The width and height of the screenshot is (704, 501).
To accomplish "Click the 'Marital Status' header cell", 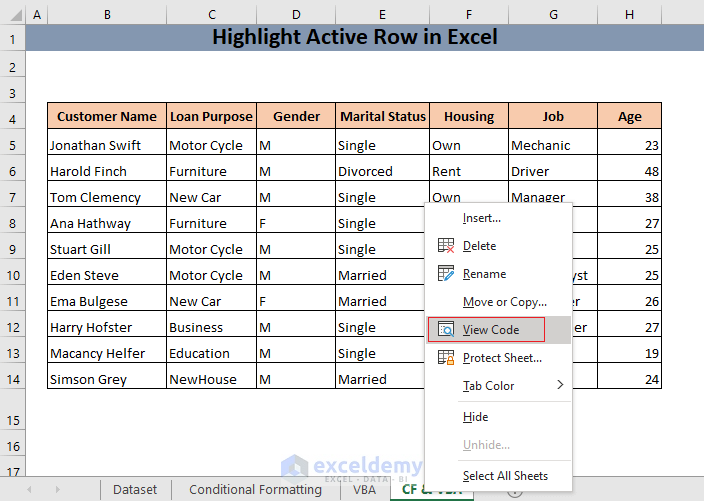I will (x=383, y=116).
